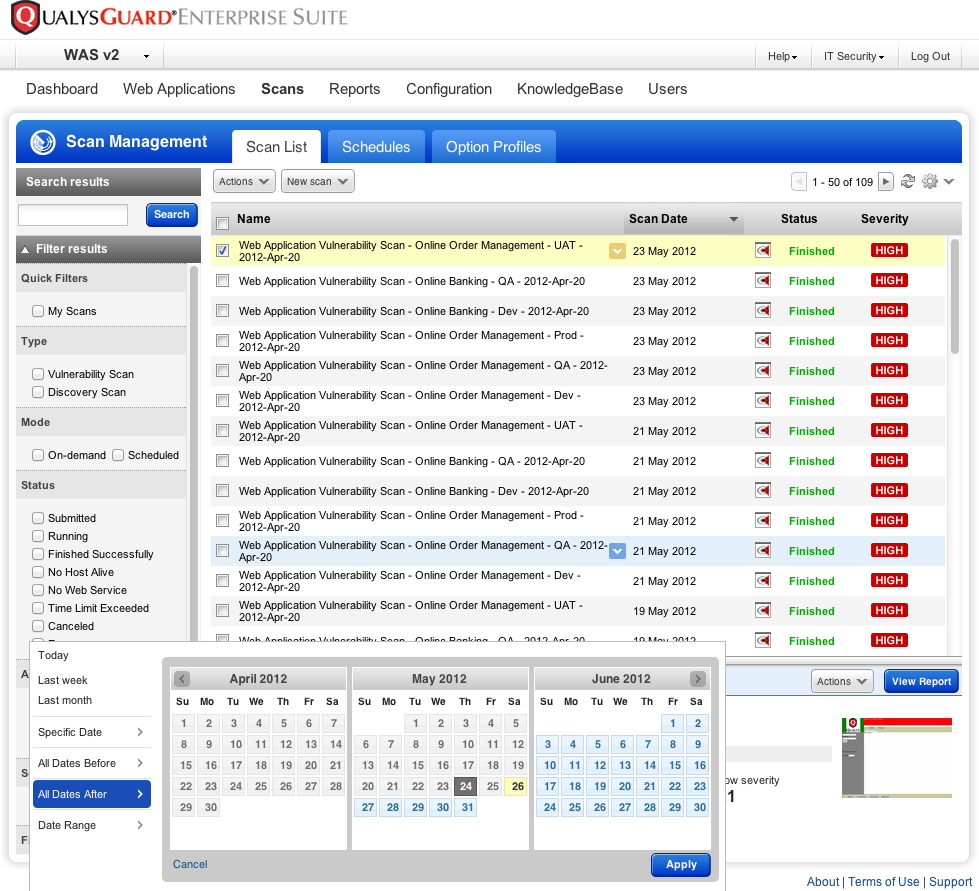Image resolution: width=979 pixels, height=891 pixels.
Task: Go to next page arrow
Action: (885, 182)
